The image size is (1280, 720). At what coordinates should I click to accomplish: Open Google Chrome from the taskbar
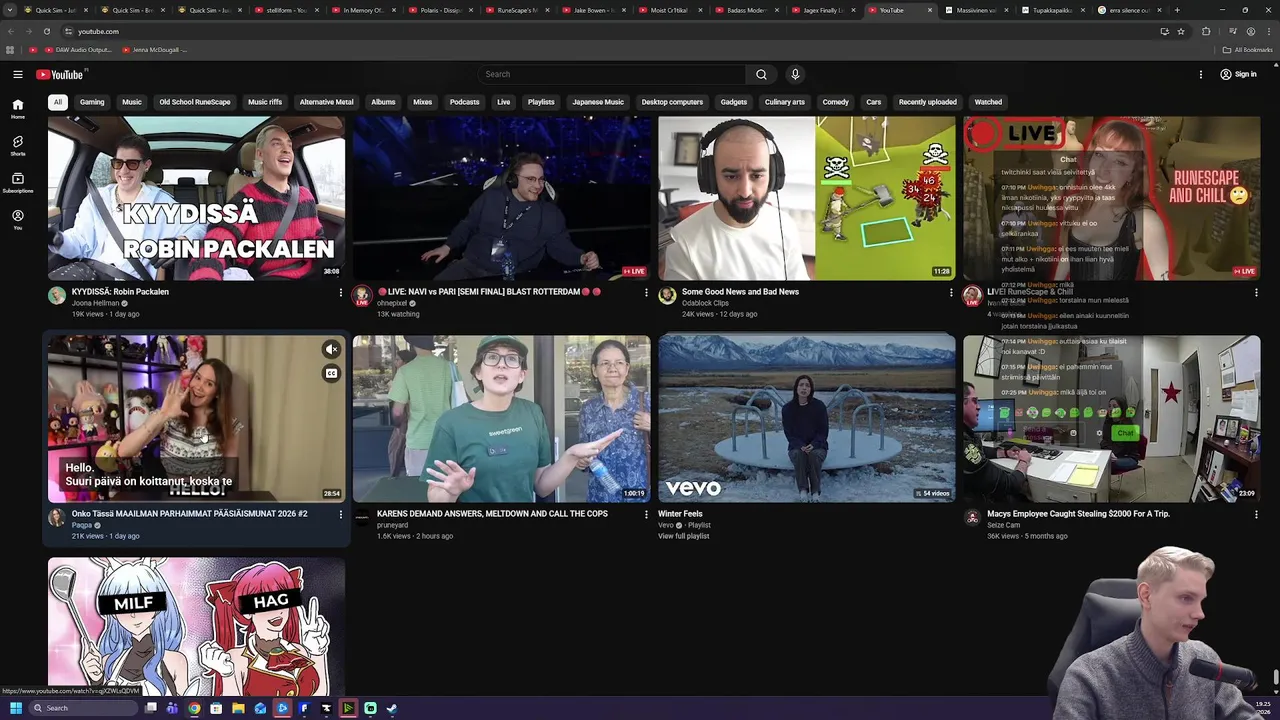tap(194, 708)
